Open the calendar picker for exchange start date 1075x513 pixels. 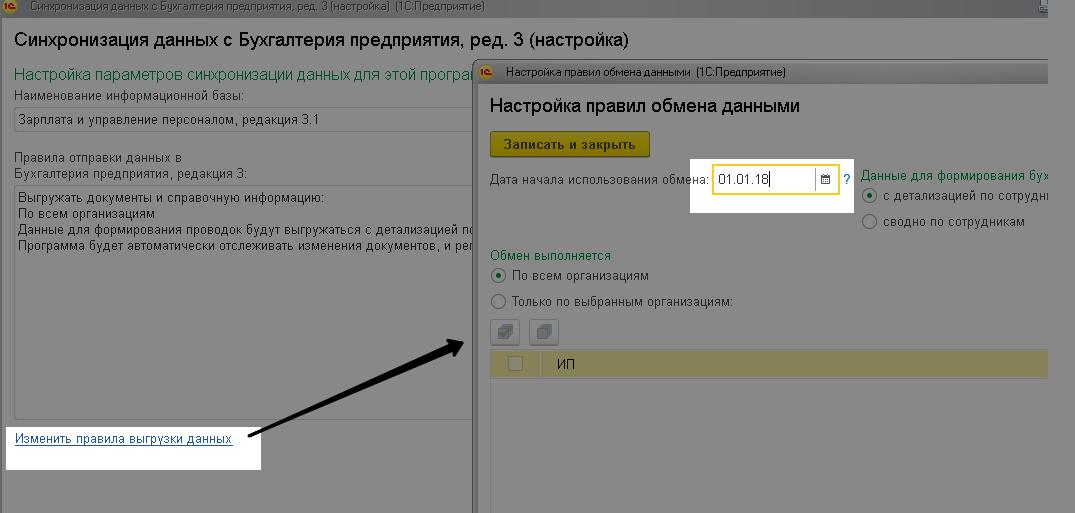pos(825,180)
